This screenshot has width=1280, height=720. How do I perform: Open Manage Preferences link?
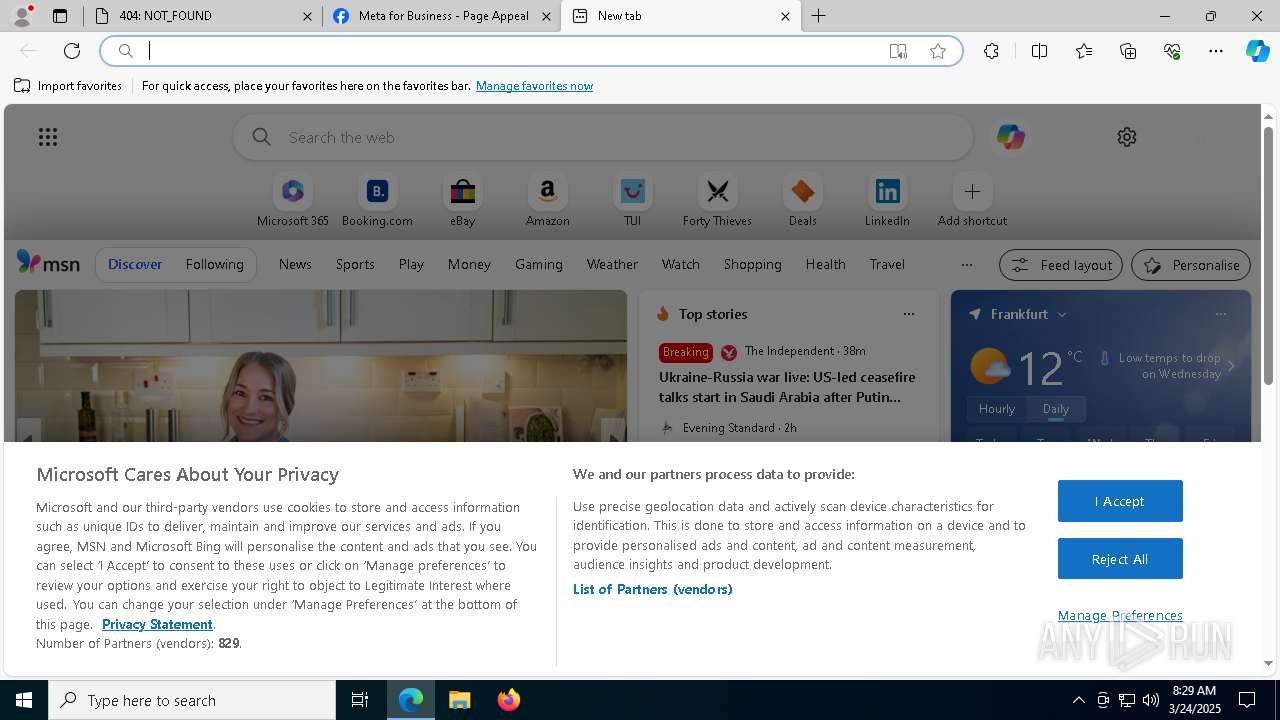point(1120,615)
